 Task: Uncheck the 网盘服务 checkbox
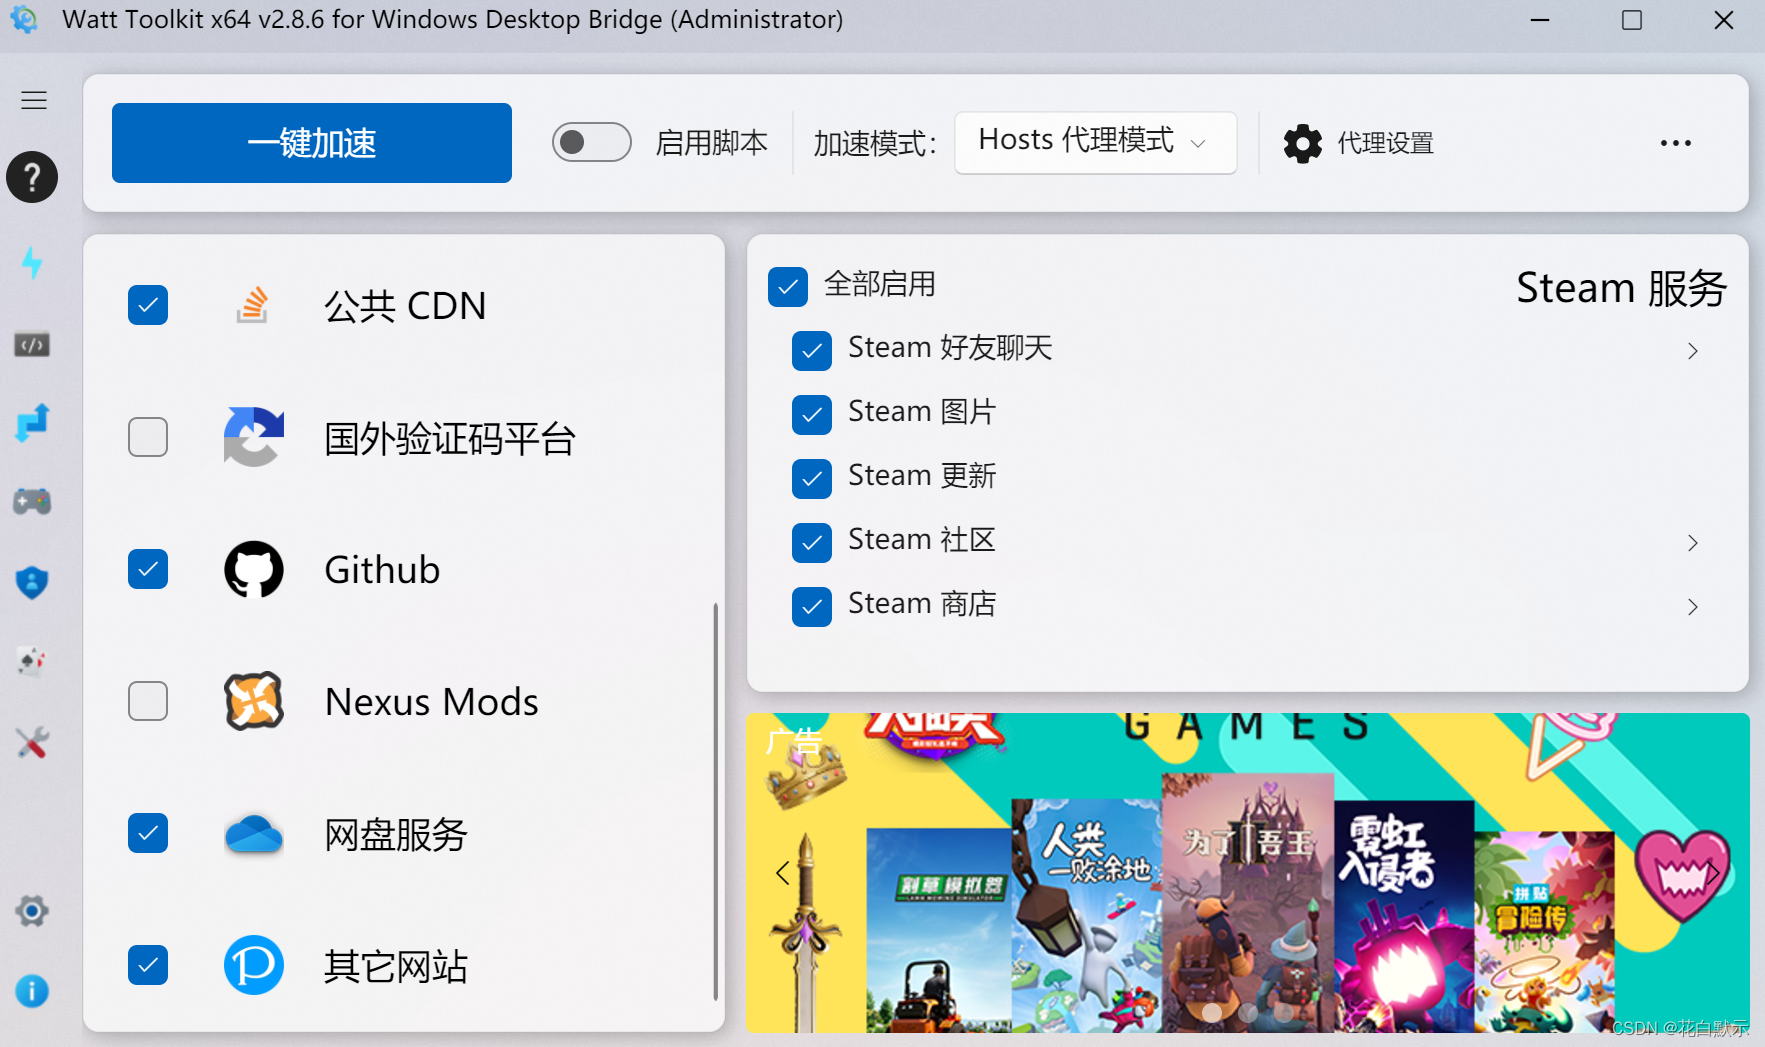click(148, 833)
